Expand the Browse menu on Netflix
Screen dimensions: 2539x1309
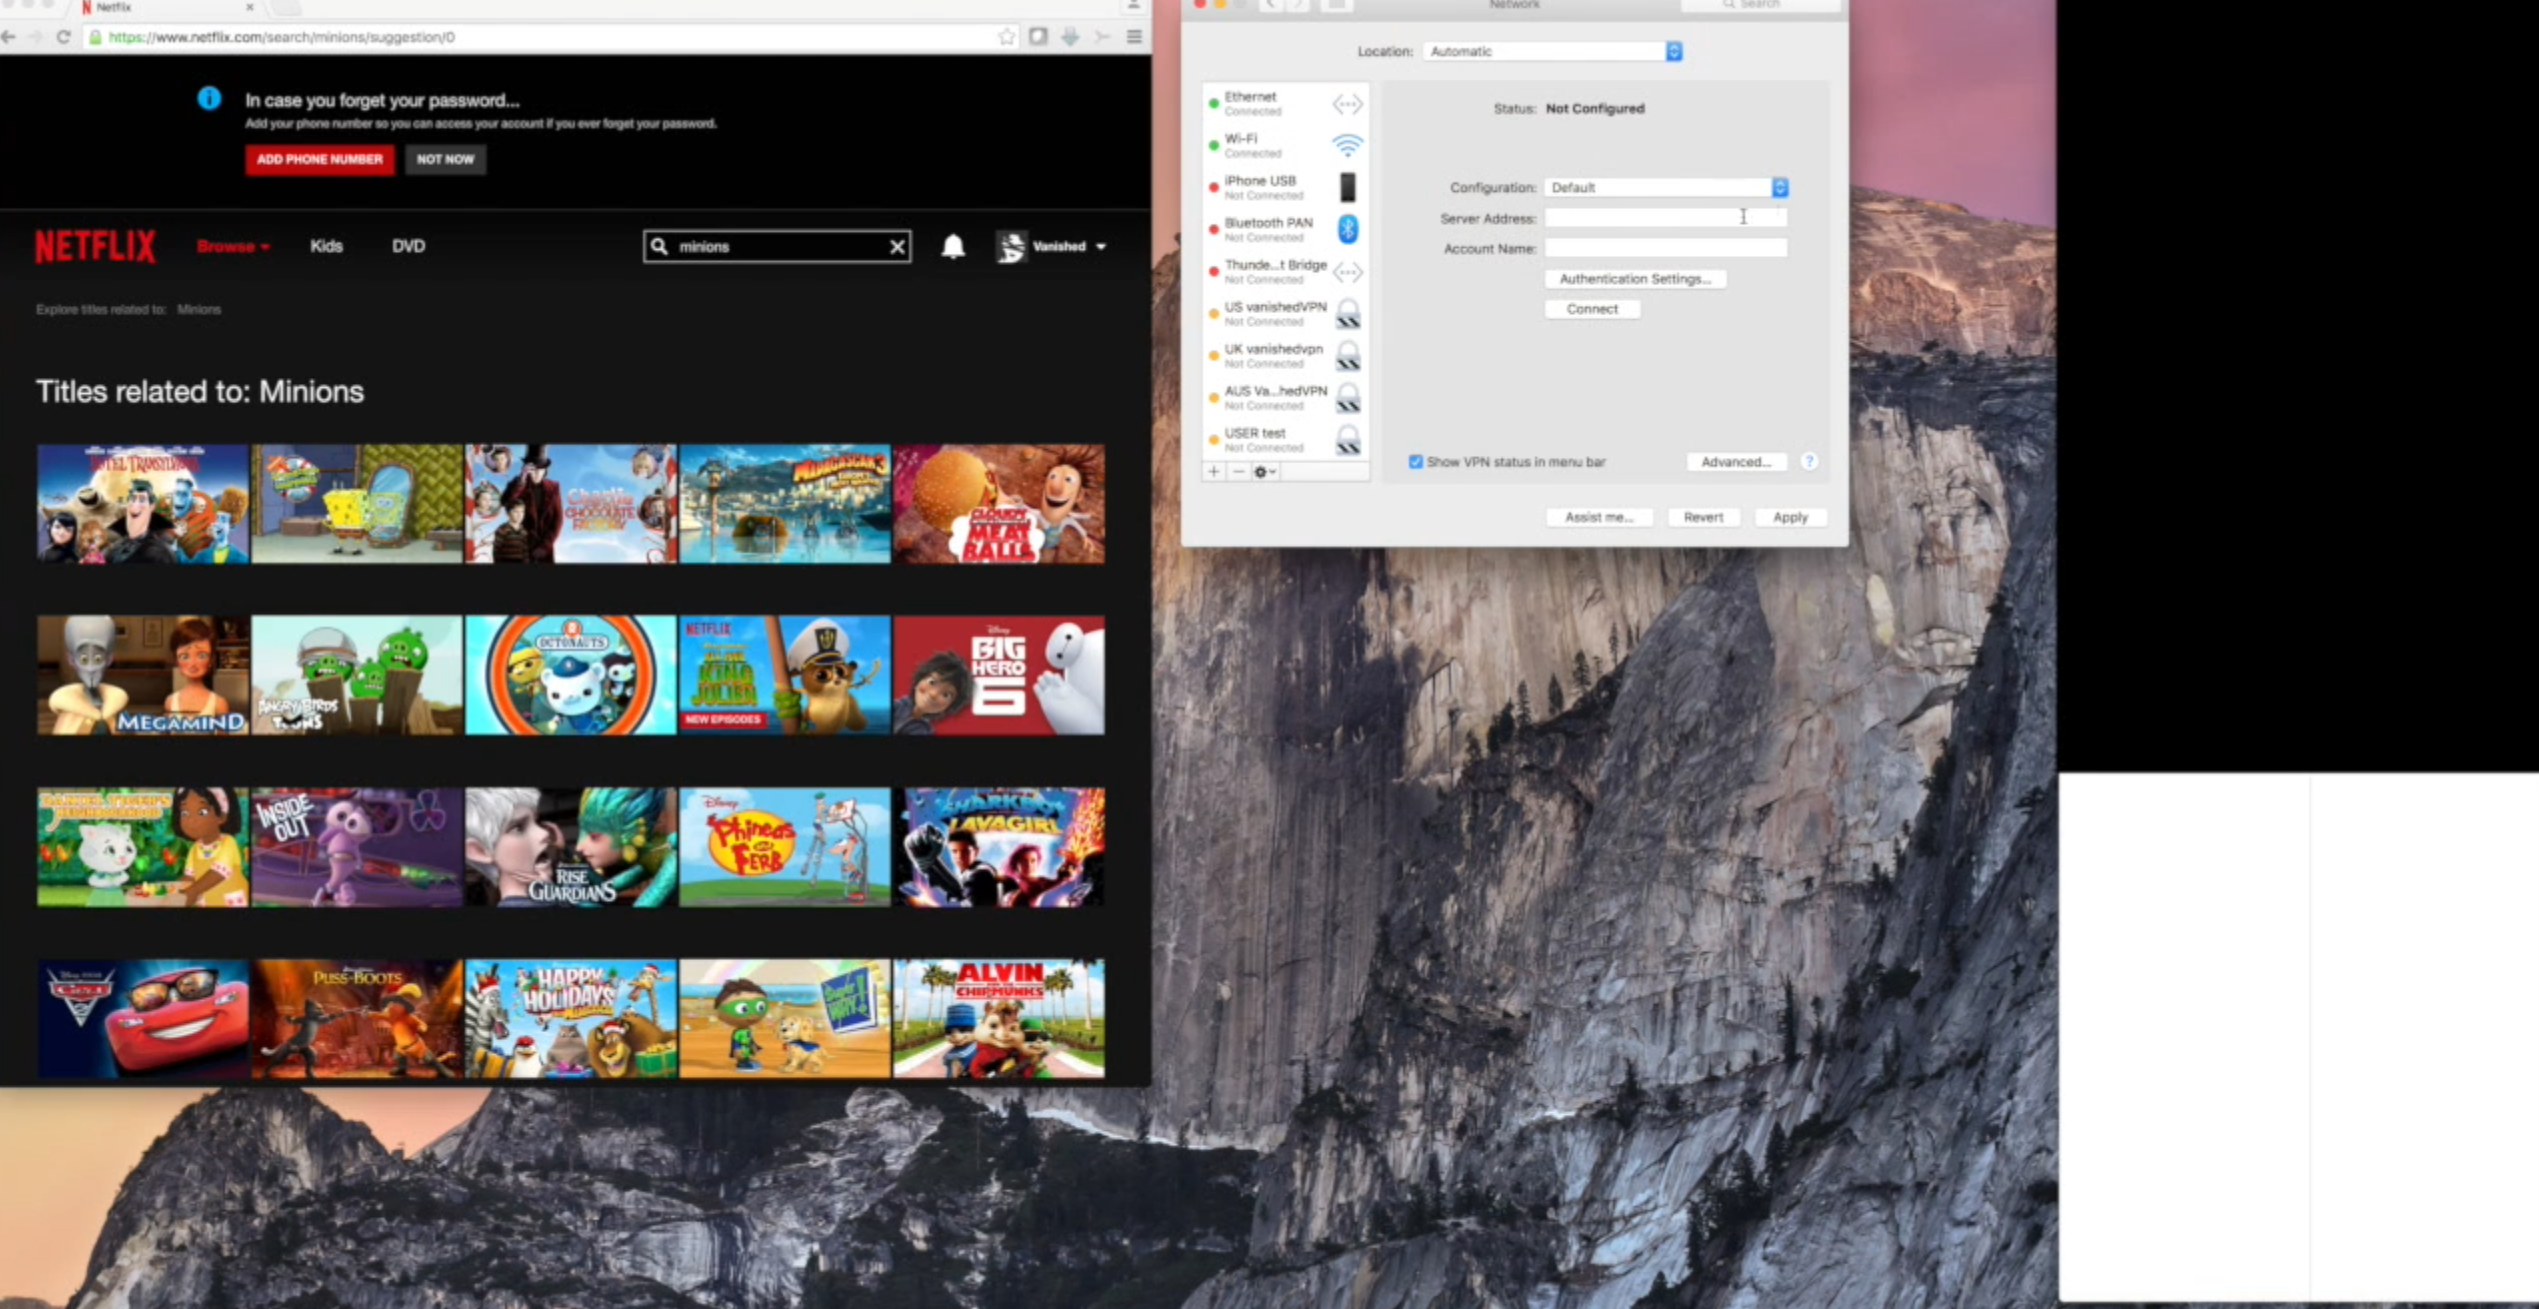(231, 246)
